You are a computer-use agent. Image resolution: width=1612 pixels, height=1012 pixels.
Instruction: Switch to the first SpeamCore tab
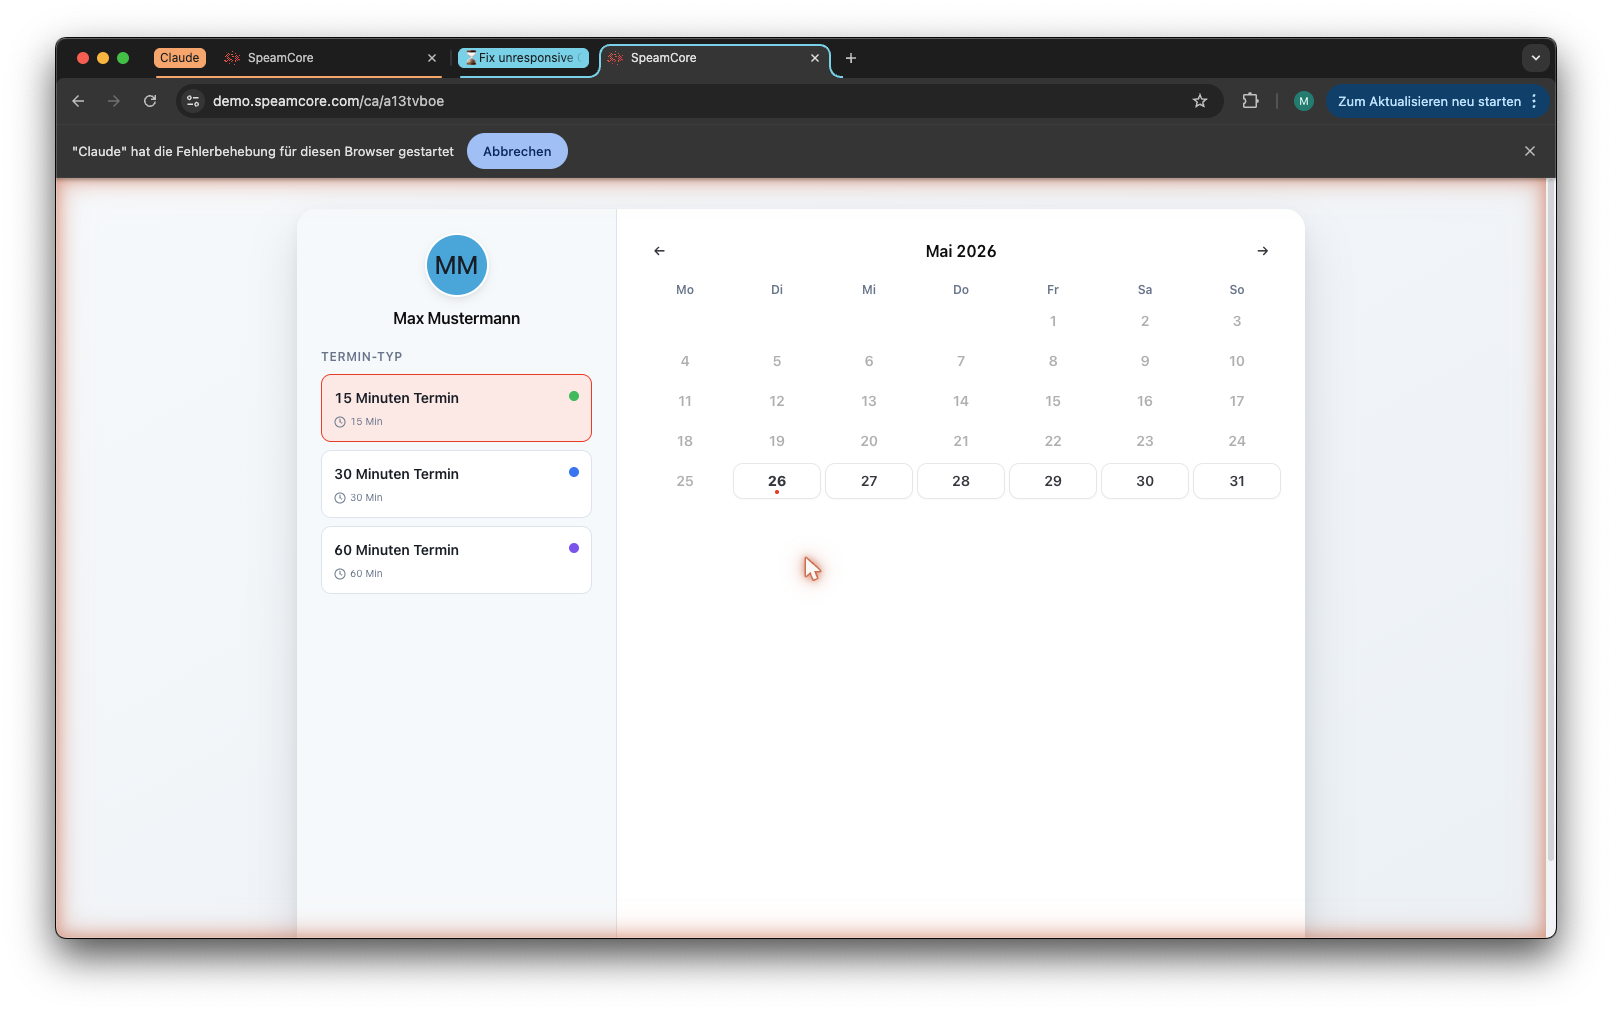click(298, 58)
